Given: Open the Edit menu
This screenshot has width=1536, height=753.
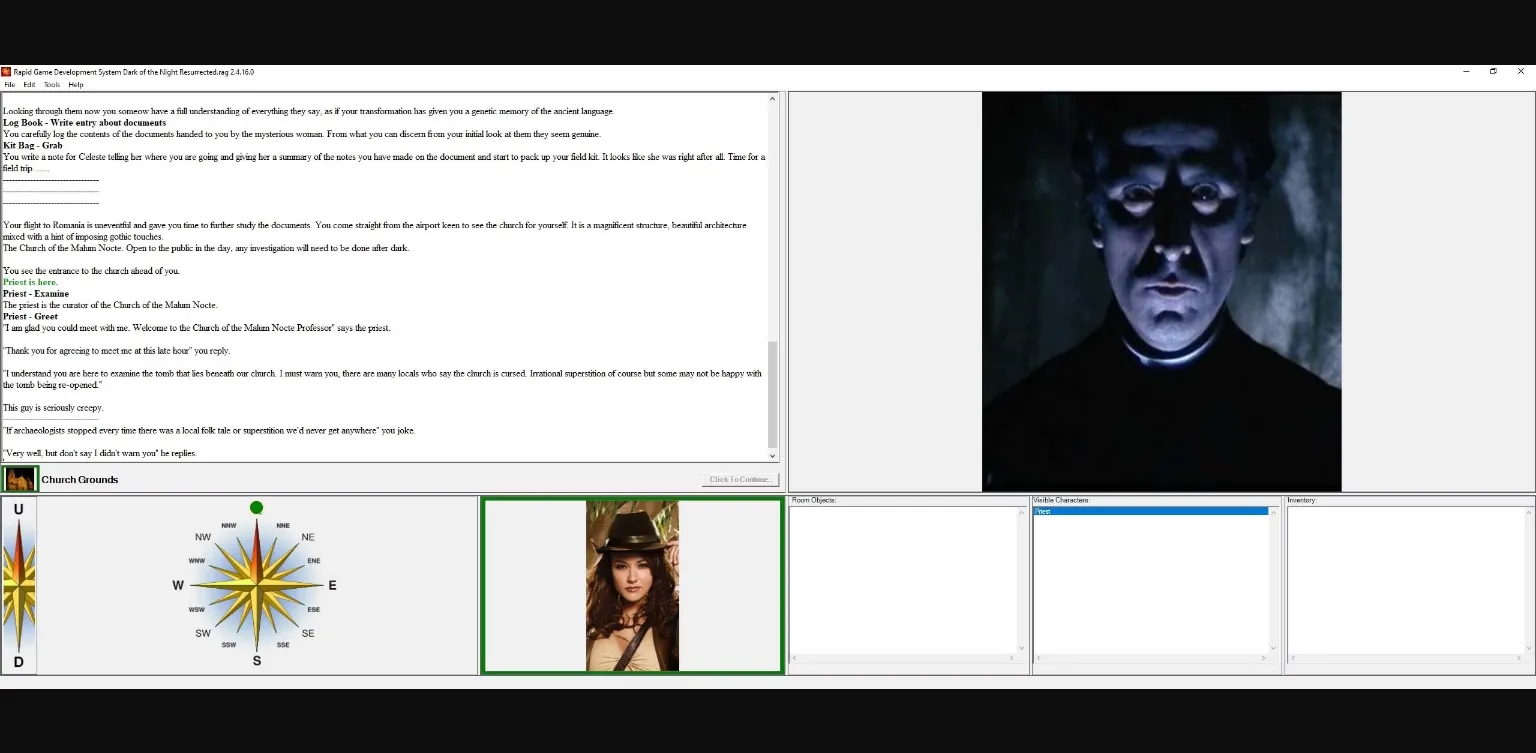Looking at the screenshot, I should 29,85.
